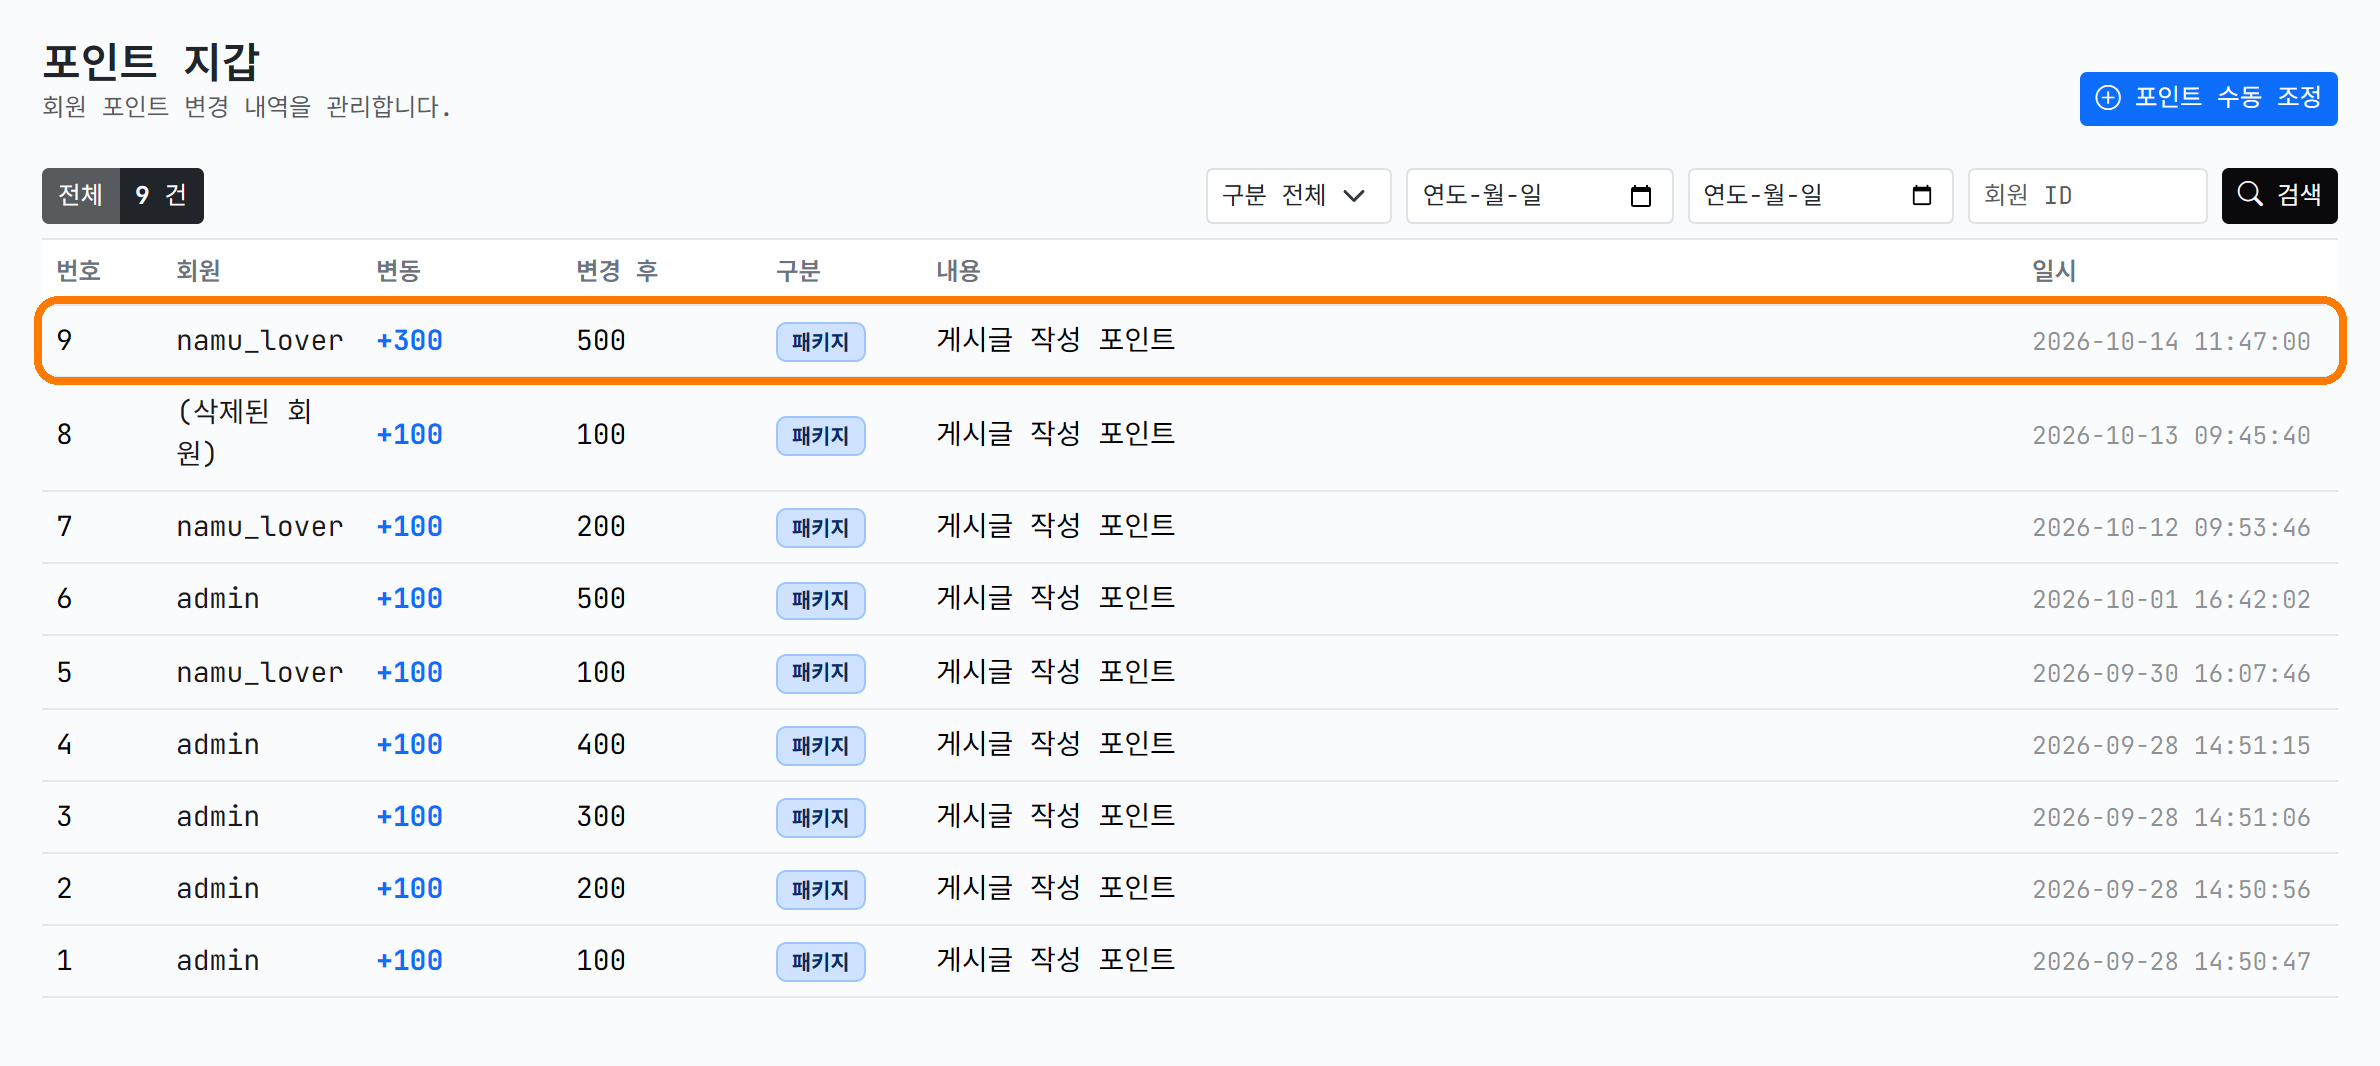Screen dimensions: 2380x1066
Task: Click the 300 balance value in row 3
Action: tap(601, 817)
